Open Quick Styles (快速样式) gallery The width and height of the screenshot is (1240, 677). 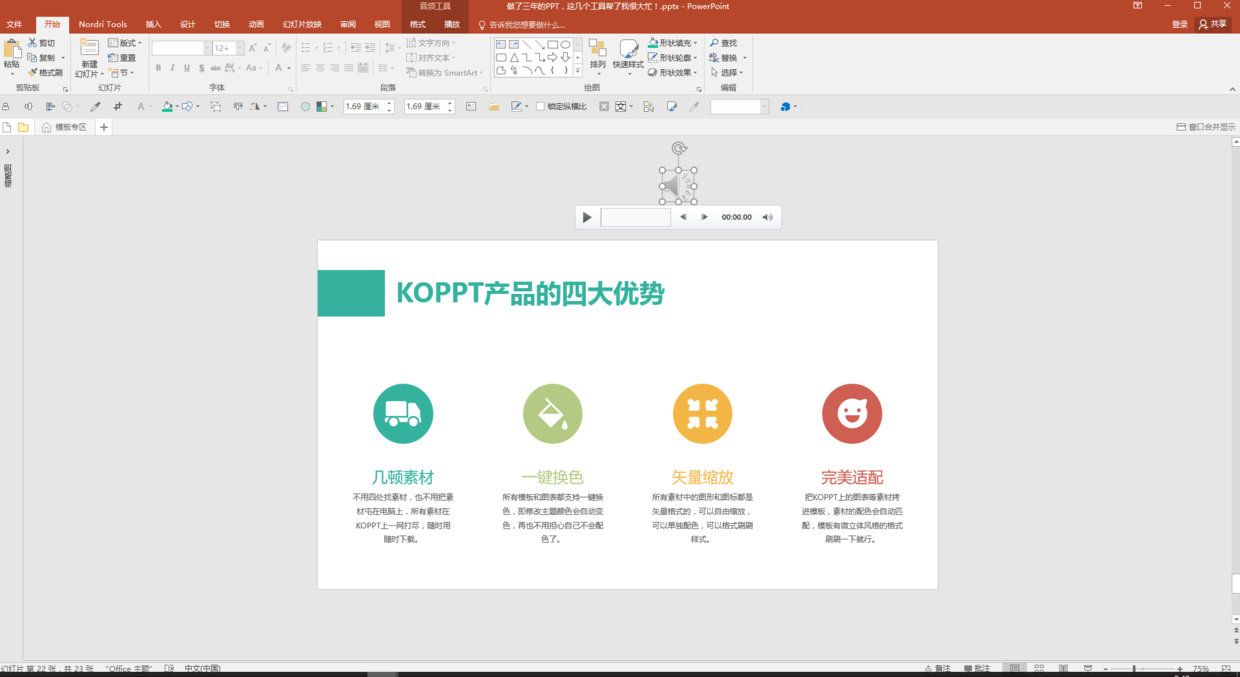pos(628,57)
